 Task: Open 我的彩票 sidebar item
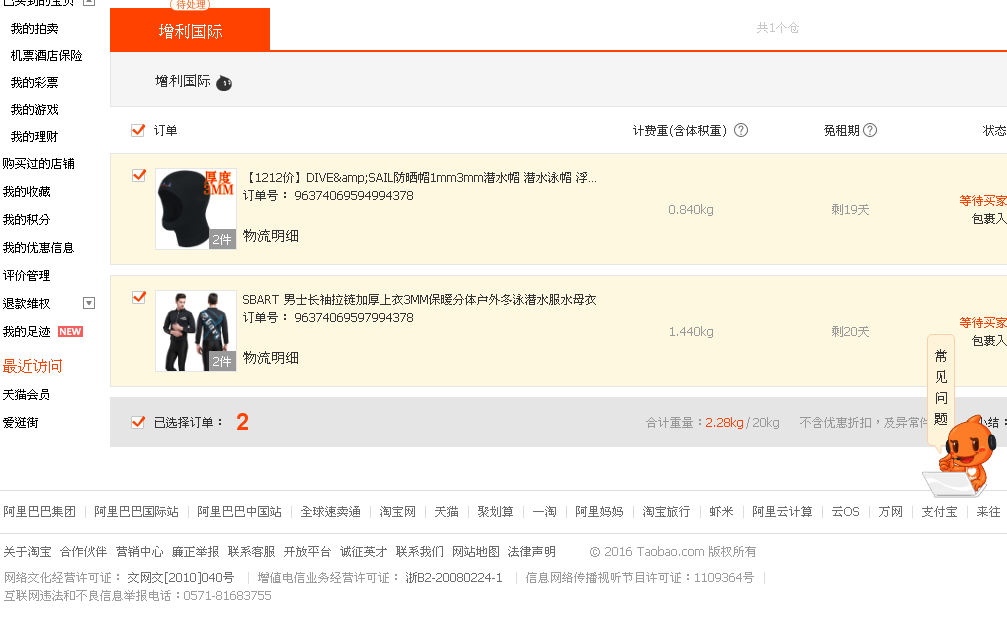pos(35,83)
